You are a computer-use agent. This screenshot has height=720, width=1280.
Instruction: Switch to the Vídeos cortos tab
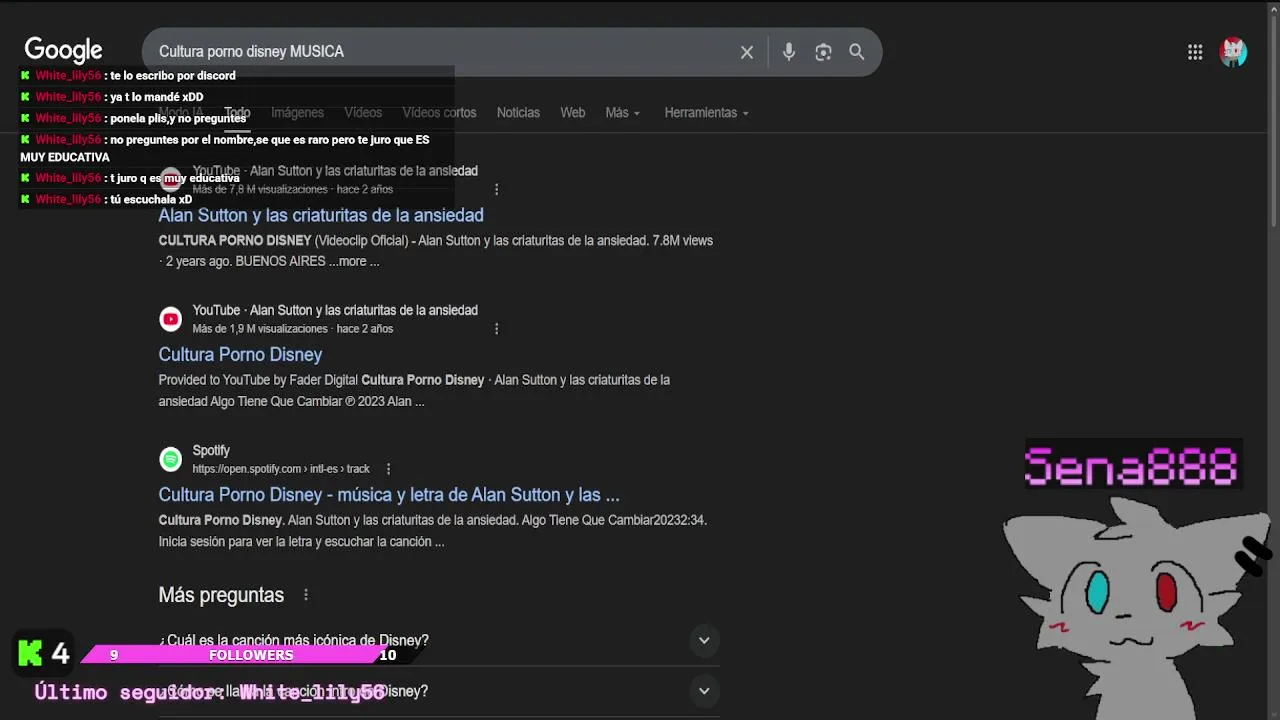click(439, 113)
